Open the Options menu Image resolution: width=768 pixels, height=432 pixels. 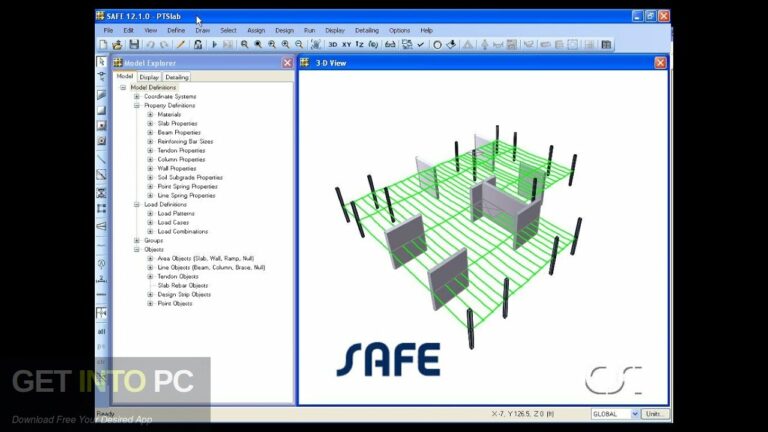click(x=399, y=30)
